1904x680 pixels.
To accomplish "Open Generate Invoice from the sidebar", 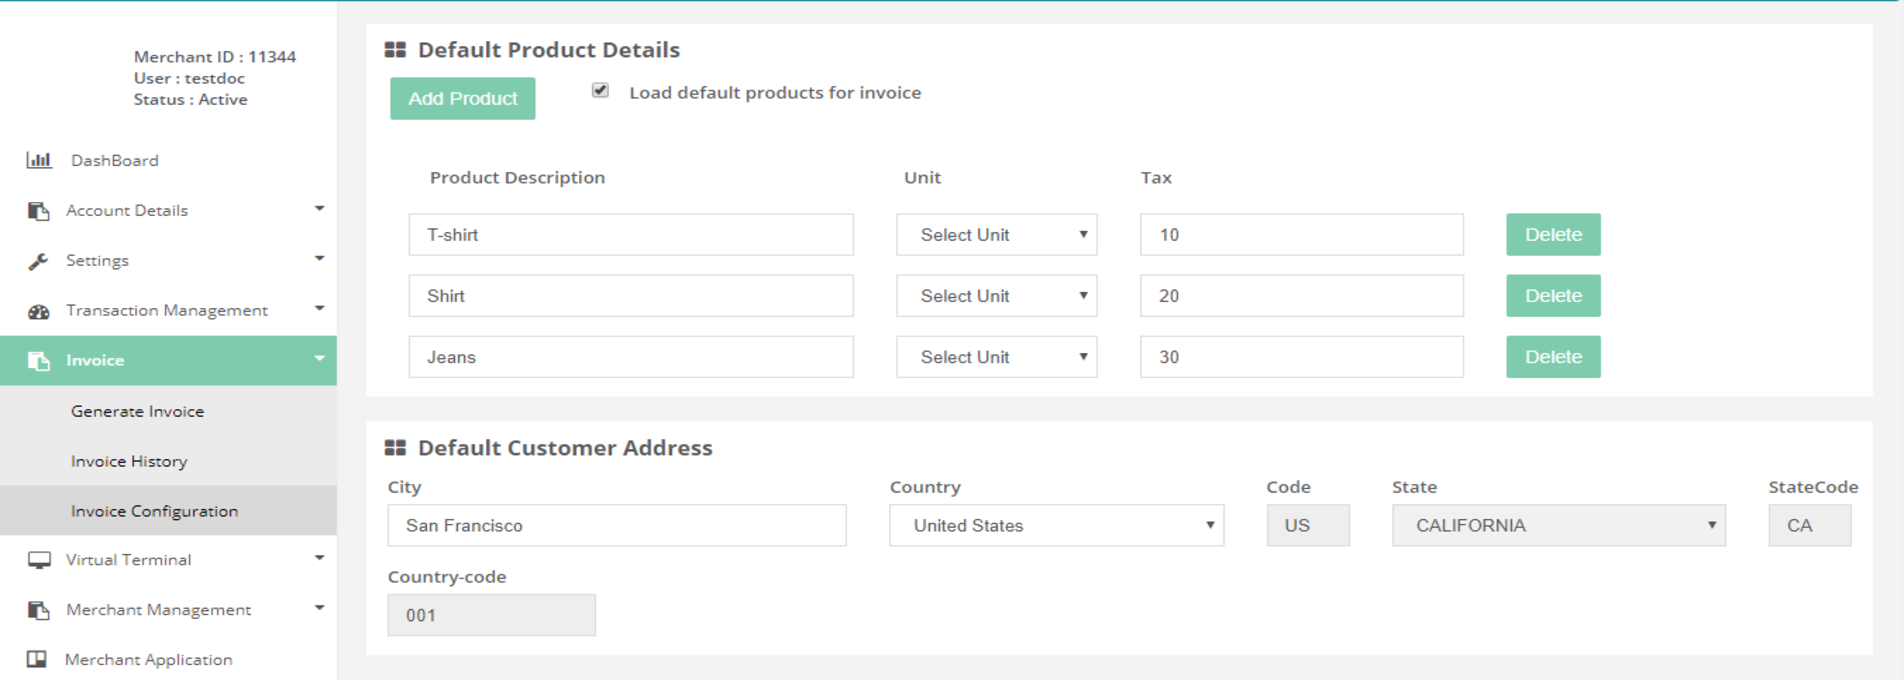I will [137, 411].
